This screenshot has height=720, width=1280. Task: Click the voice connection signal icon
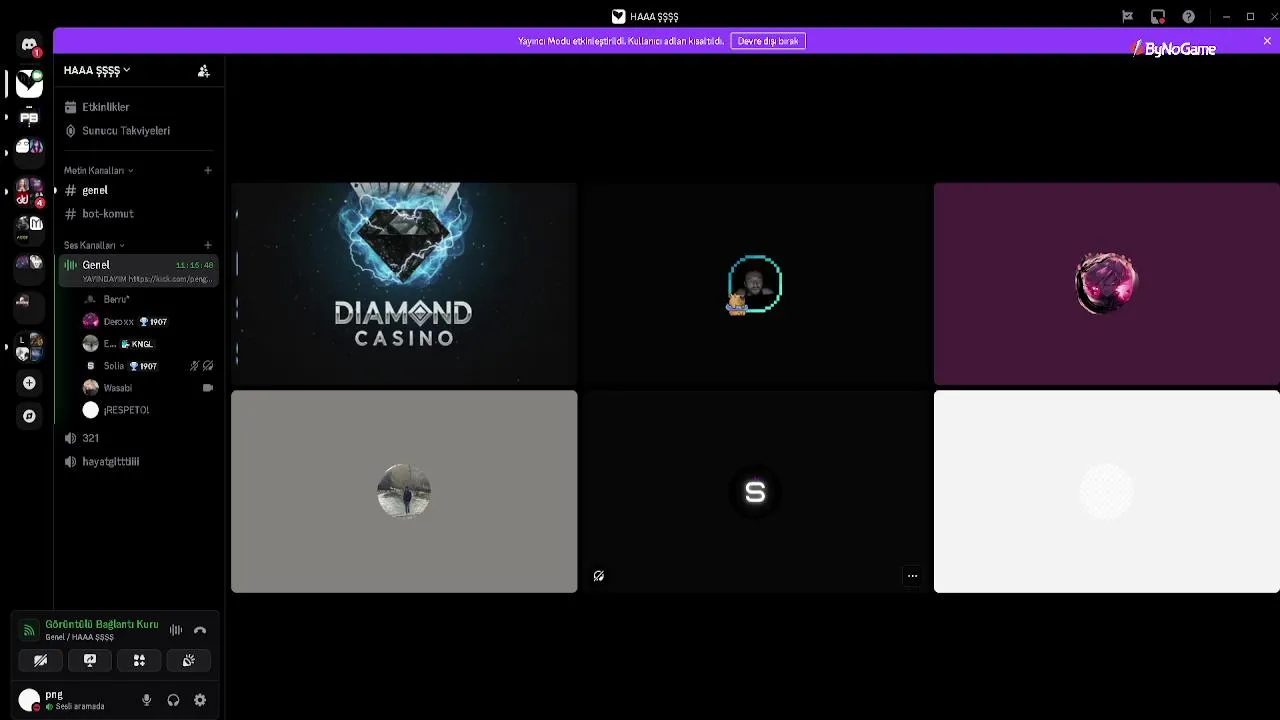click(x=29, y=630)
